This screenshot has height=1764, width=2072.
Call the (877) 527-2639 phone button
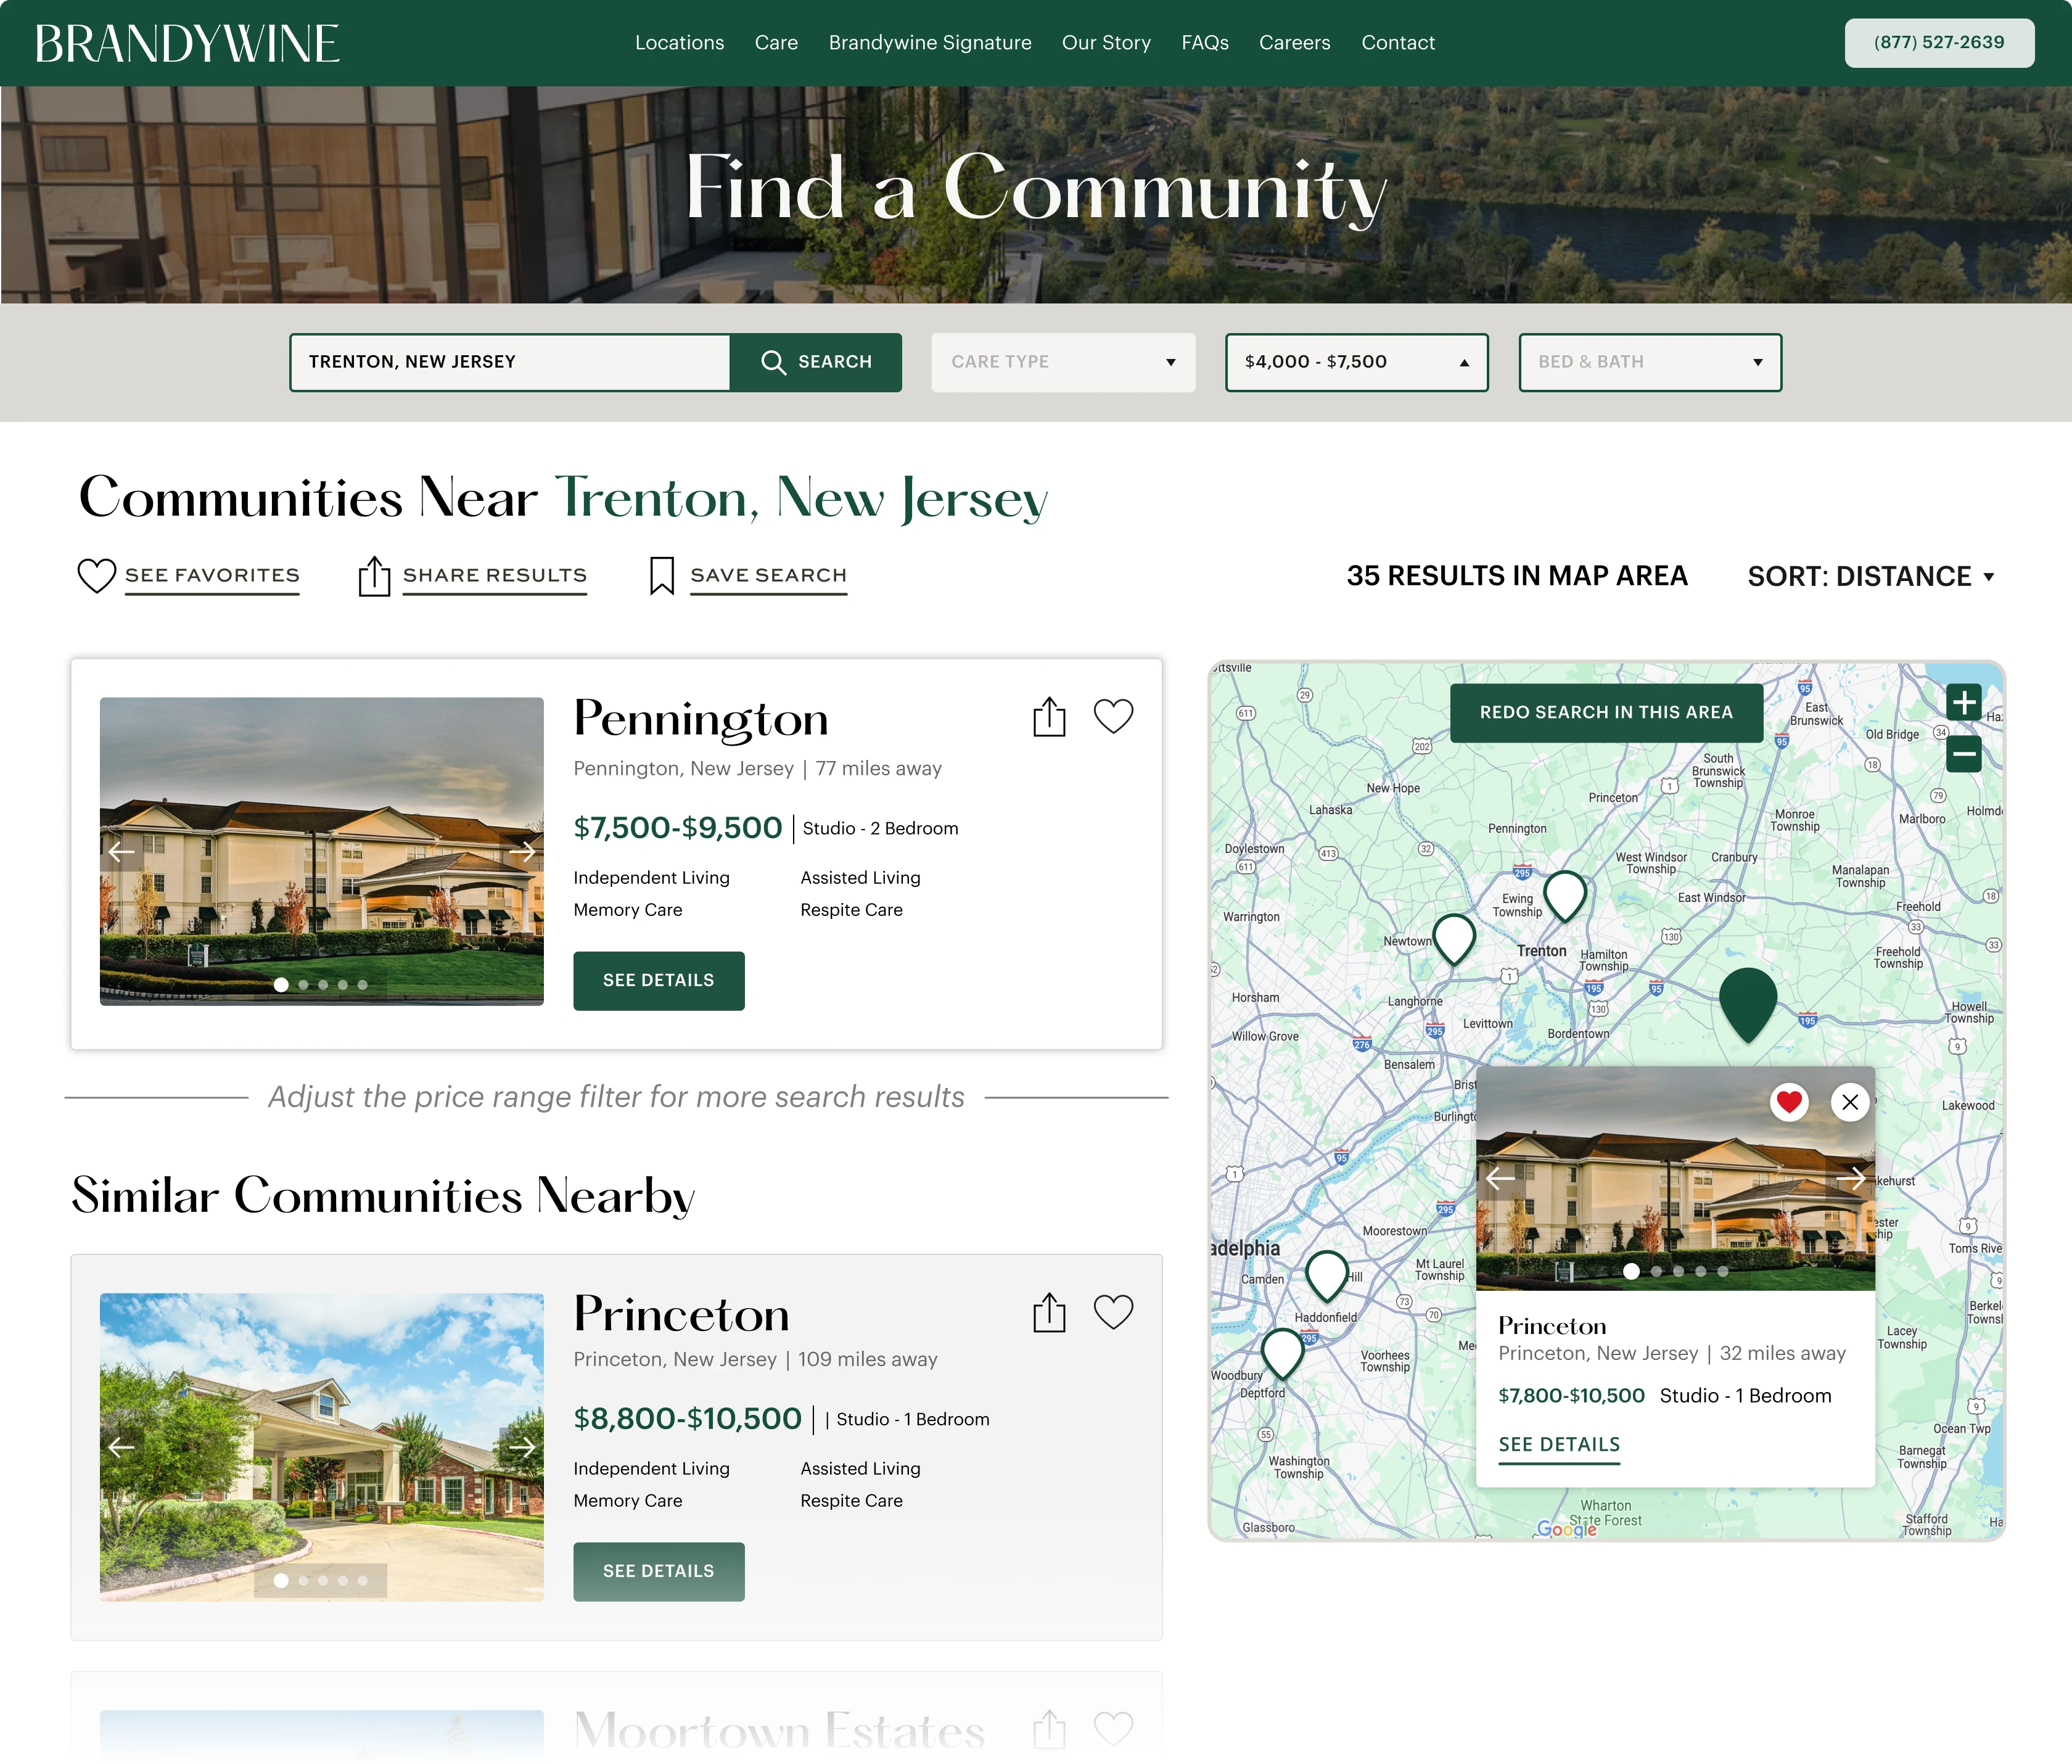[x=1939, y=43]
